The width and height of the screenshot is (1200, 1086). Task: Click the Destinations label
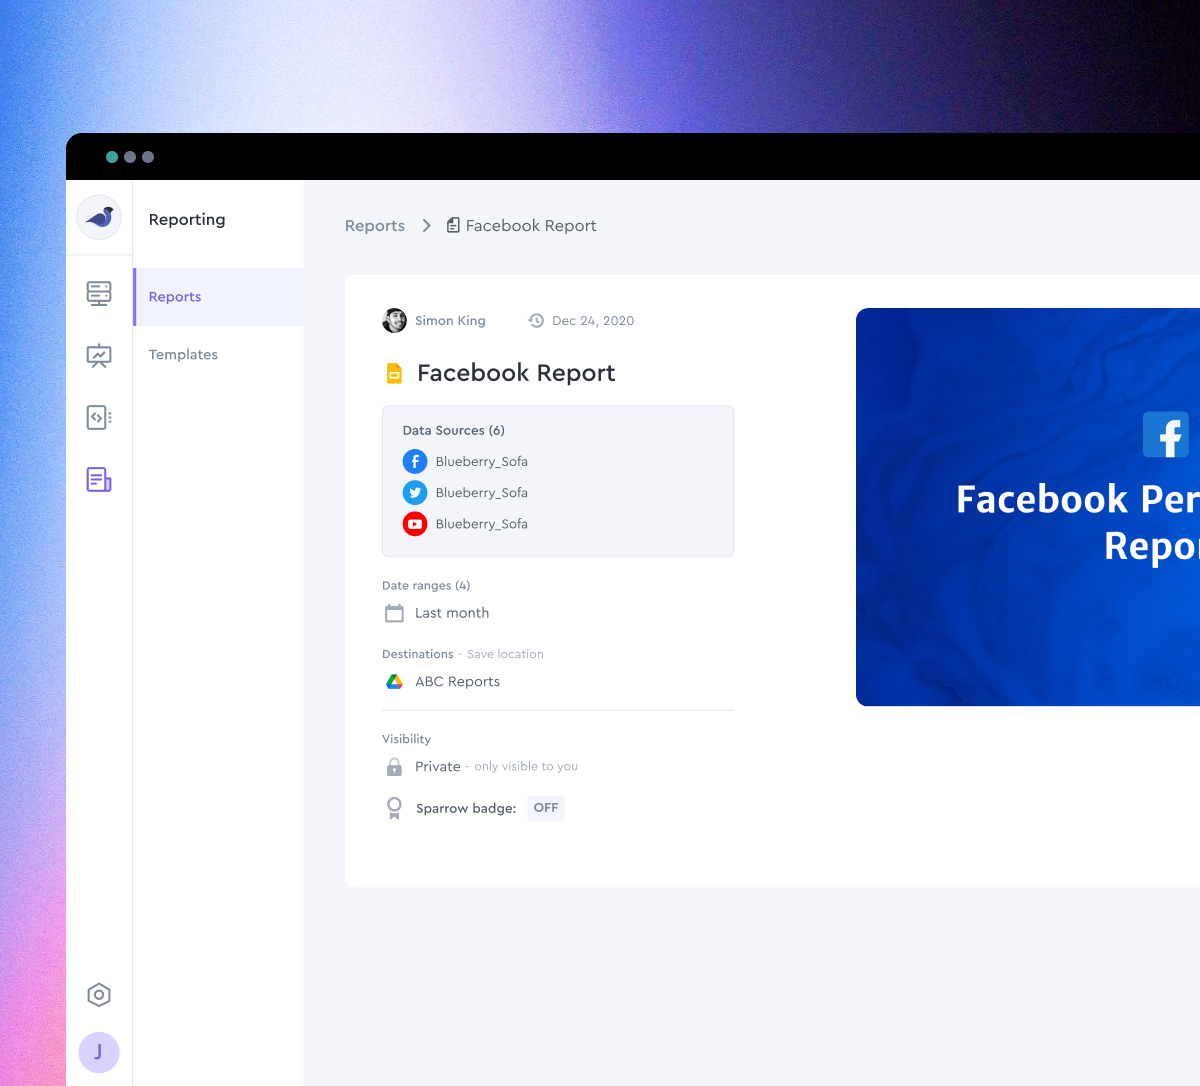pos(418,654)
